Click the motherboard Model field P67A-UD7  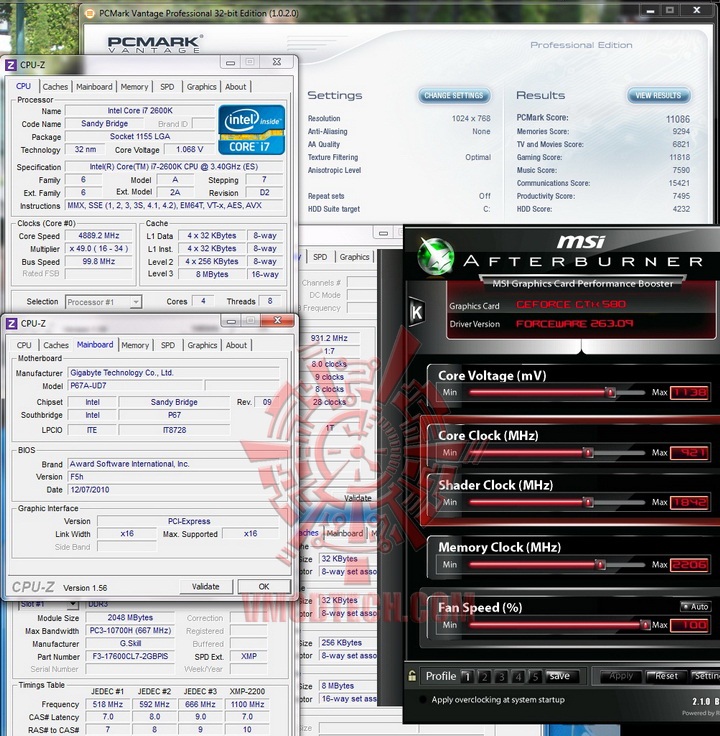tap(136, 386)
